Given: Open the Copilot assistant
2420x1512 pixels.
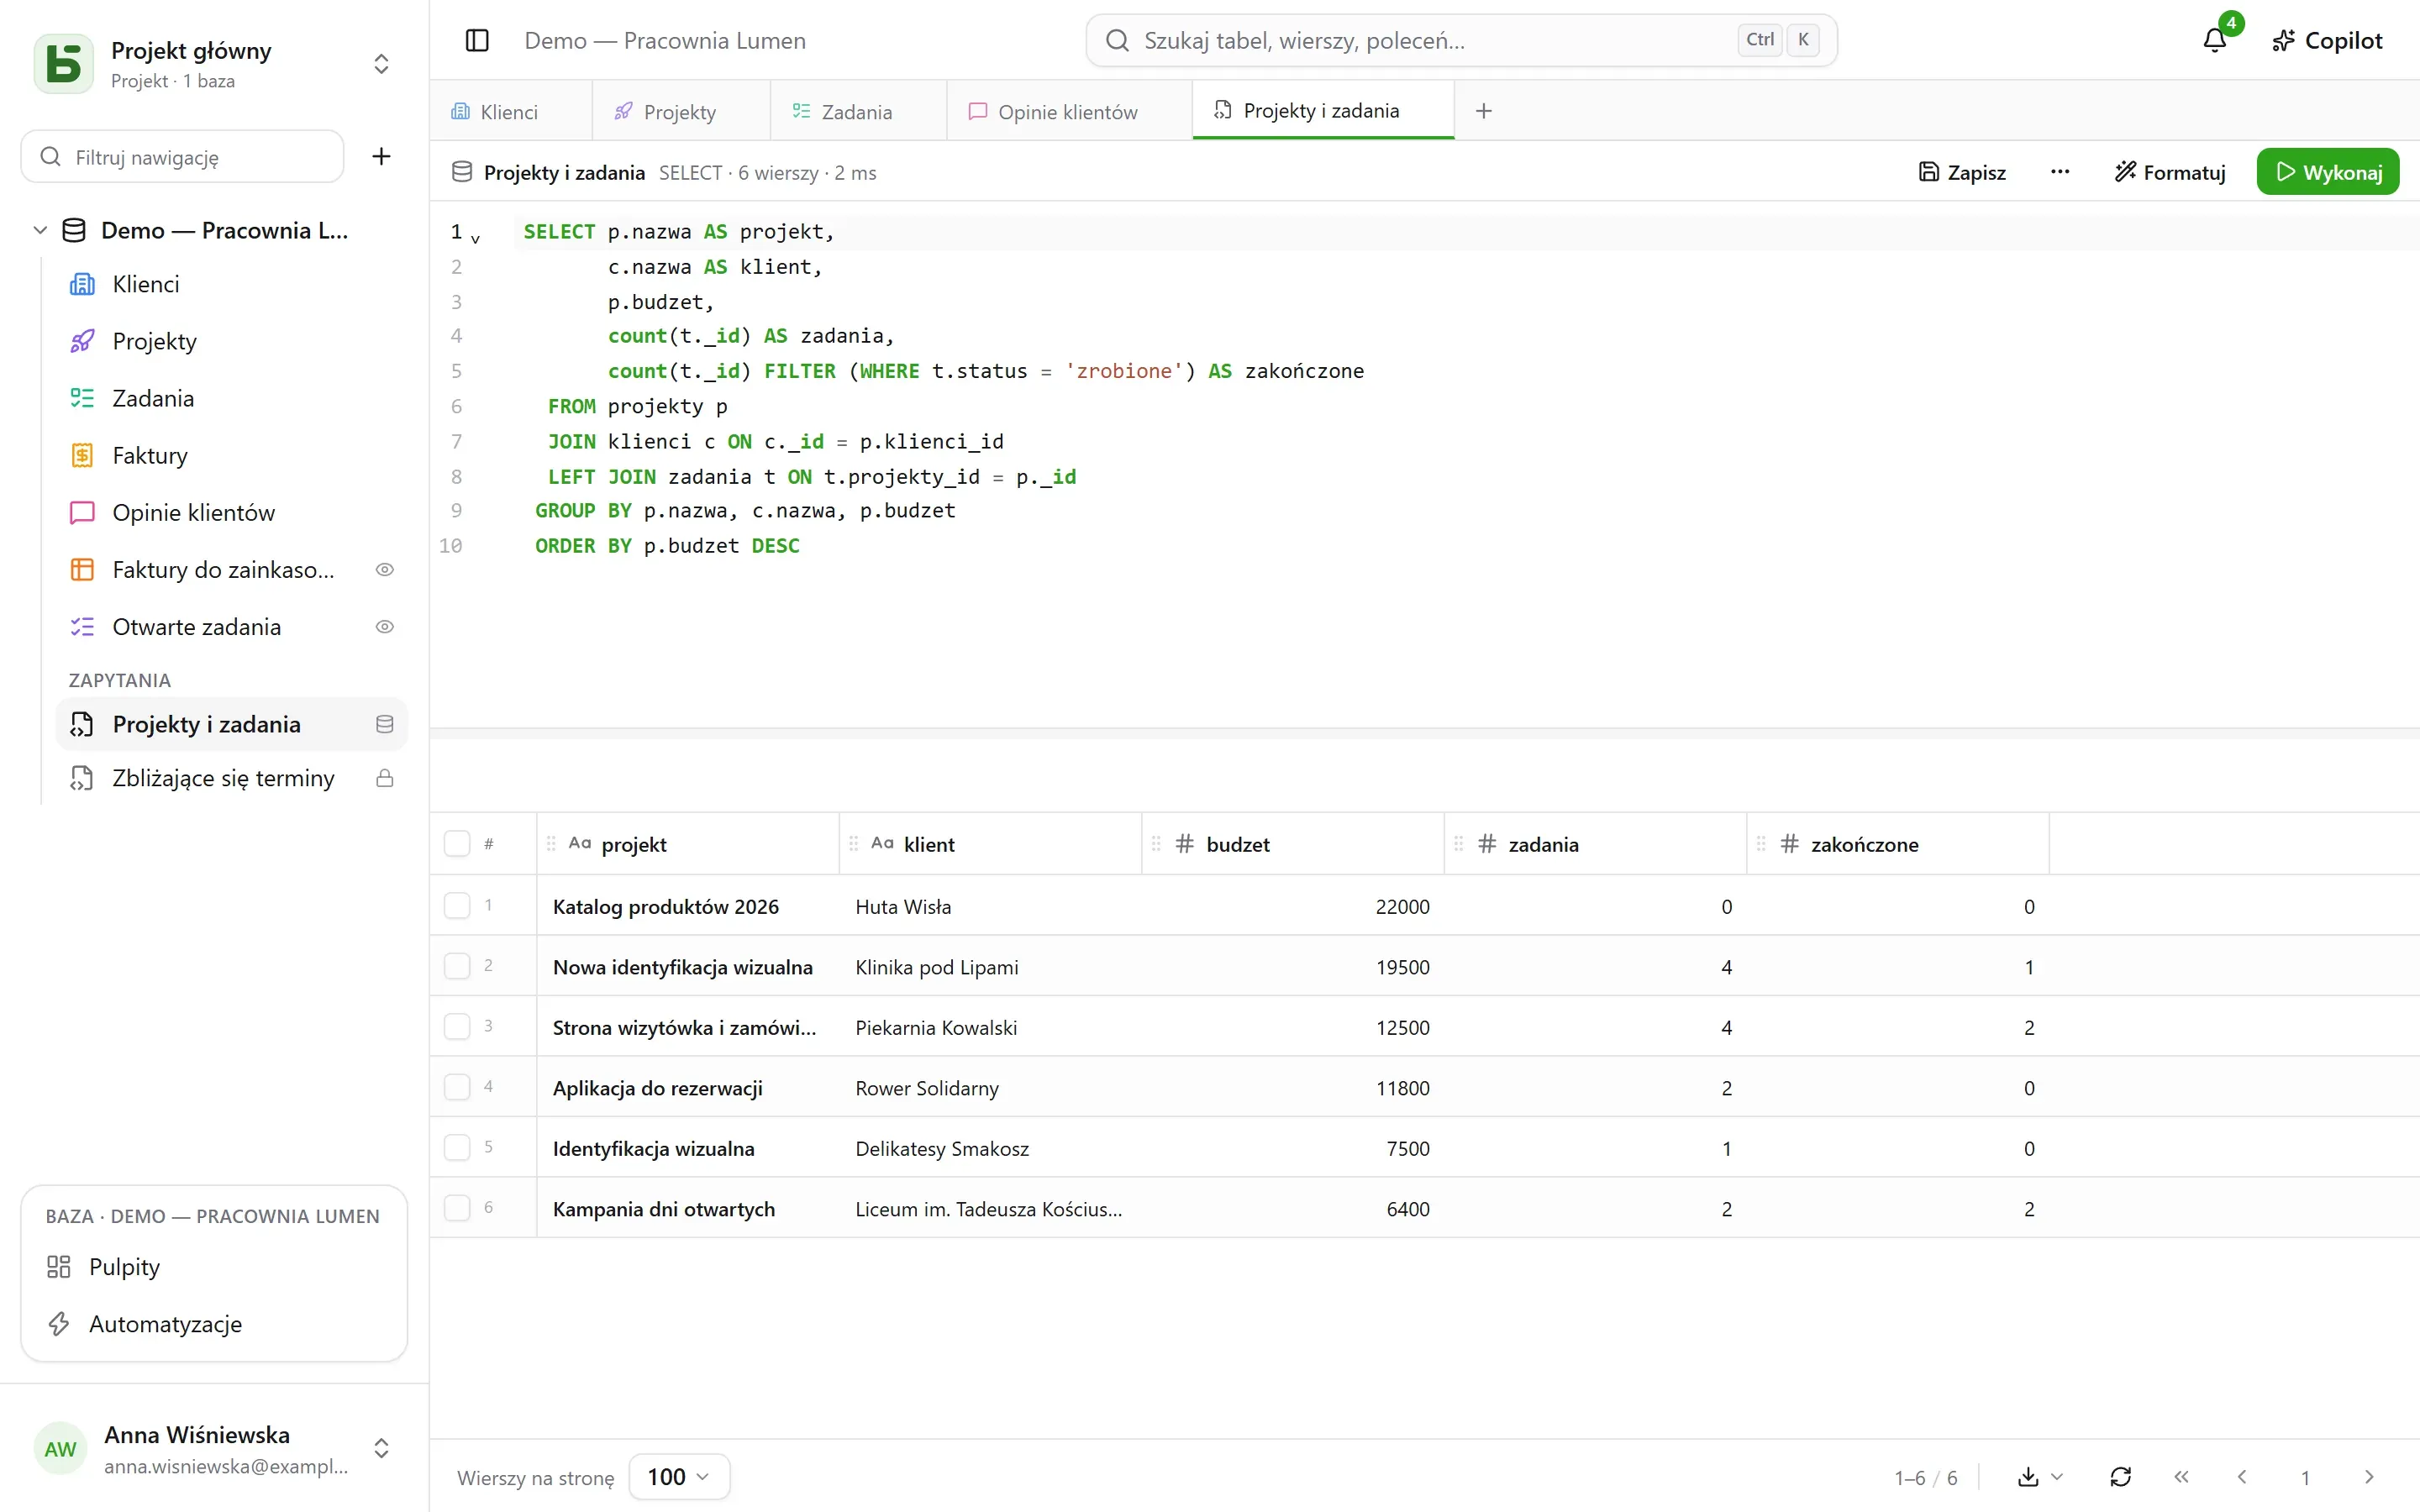Looking at the screenshot, I should [x=2327, y=40].
